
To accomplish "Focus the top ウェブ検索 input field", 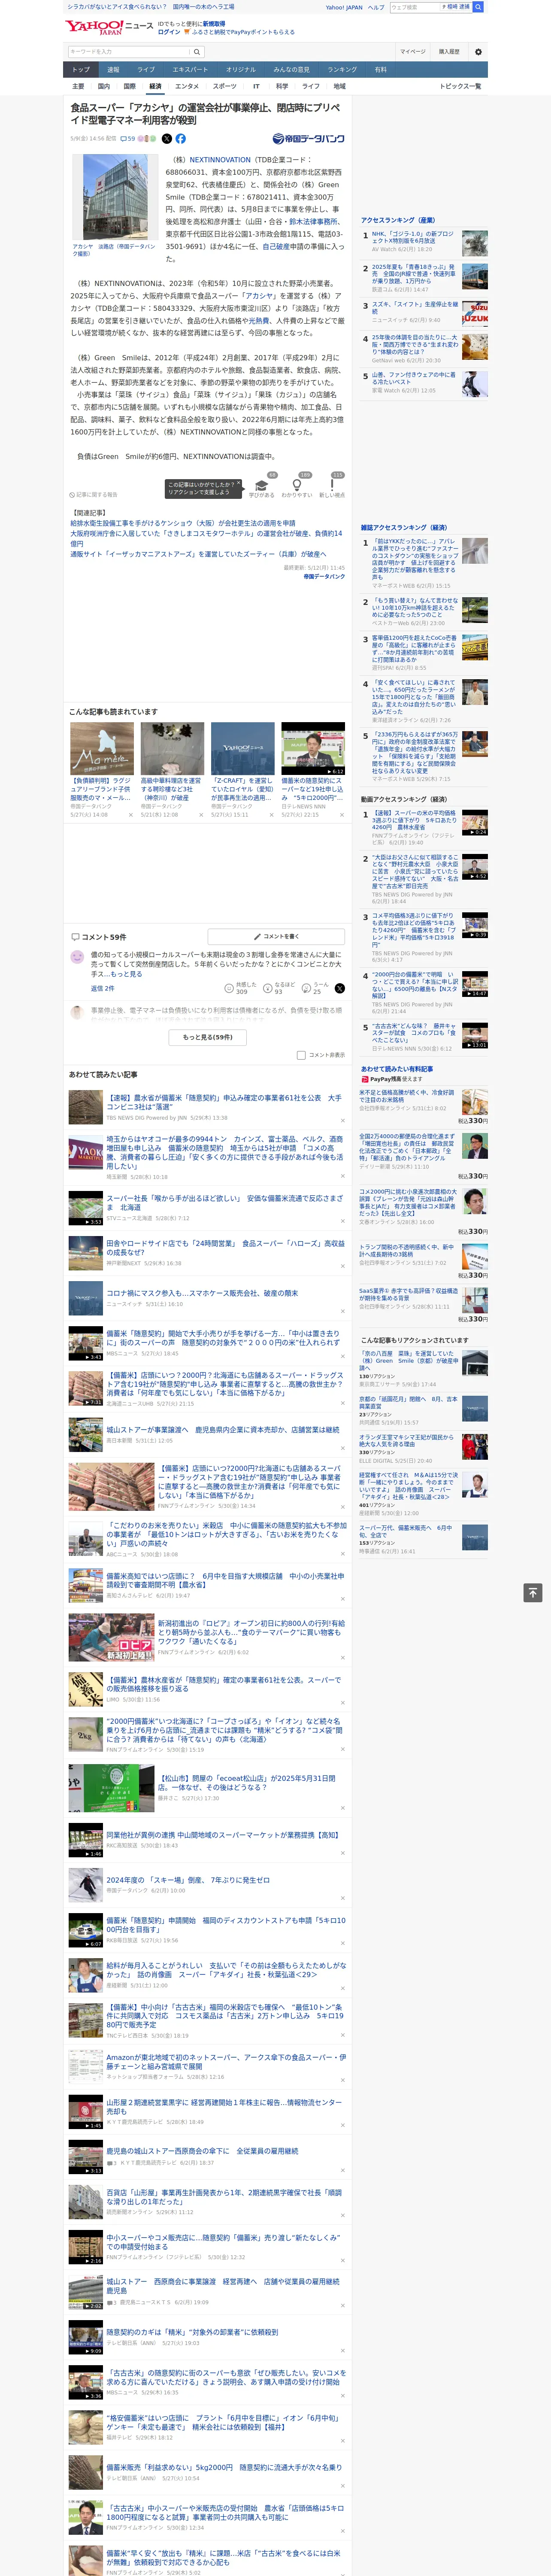I will pos(414,7).
